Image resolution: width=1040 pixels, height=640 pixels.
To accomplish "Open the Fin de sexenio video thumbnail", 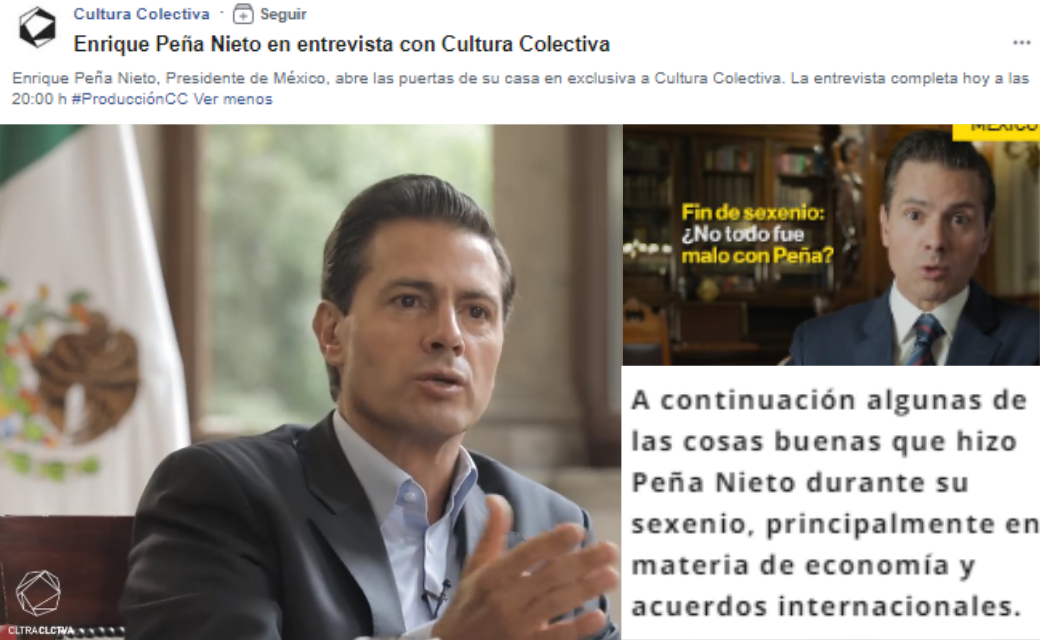I will 830,245.
